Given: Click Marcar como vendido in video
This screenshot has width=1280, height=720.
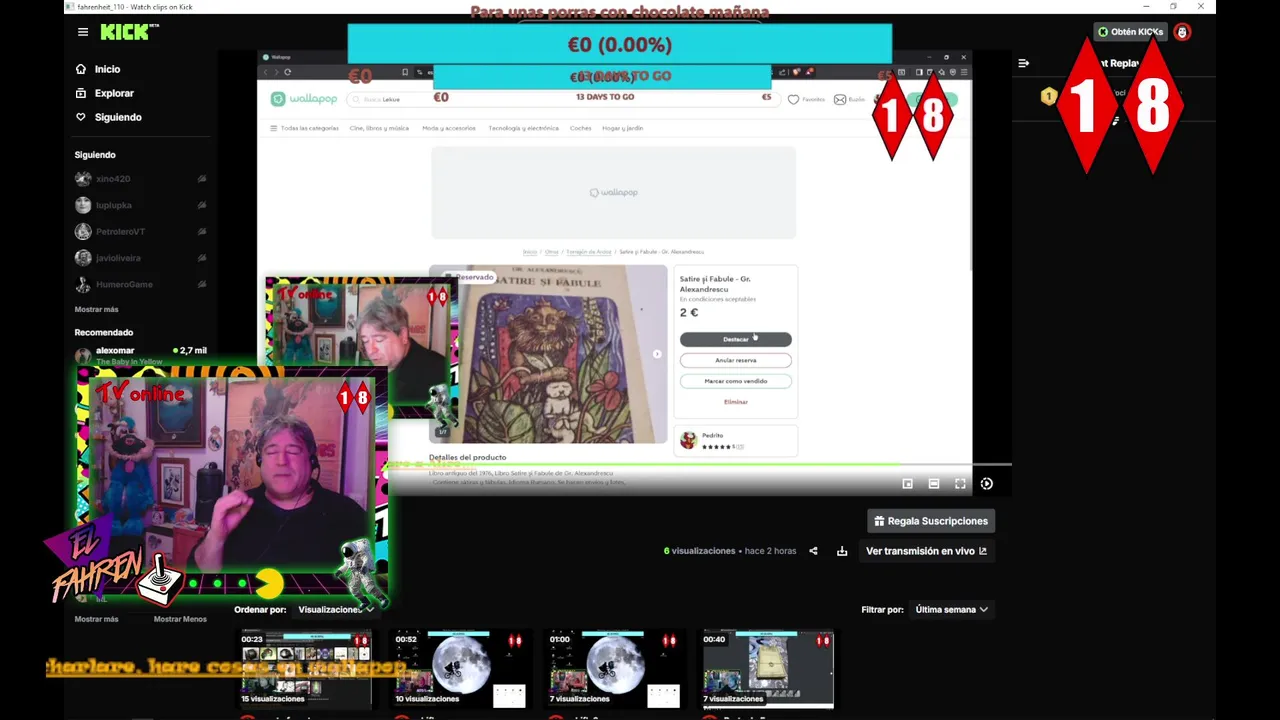Looking at the screenshot, I should 735,381.
